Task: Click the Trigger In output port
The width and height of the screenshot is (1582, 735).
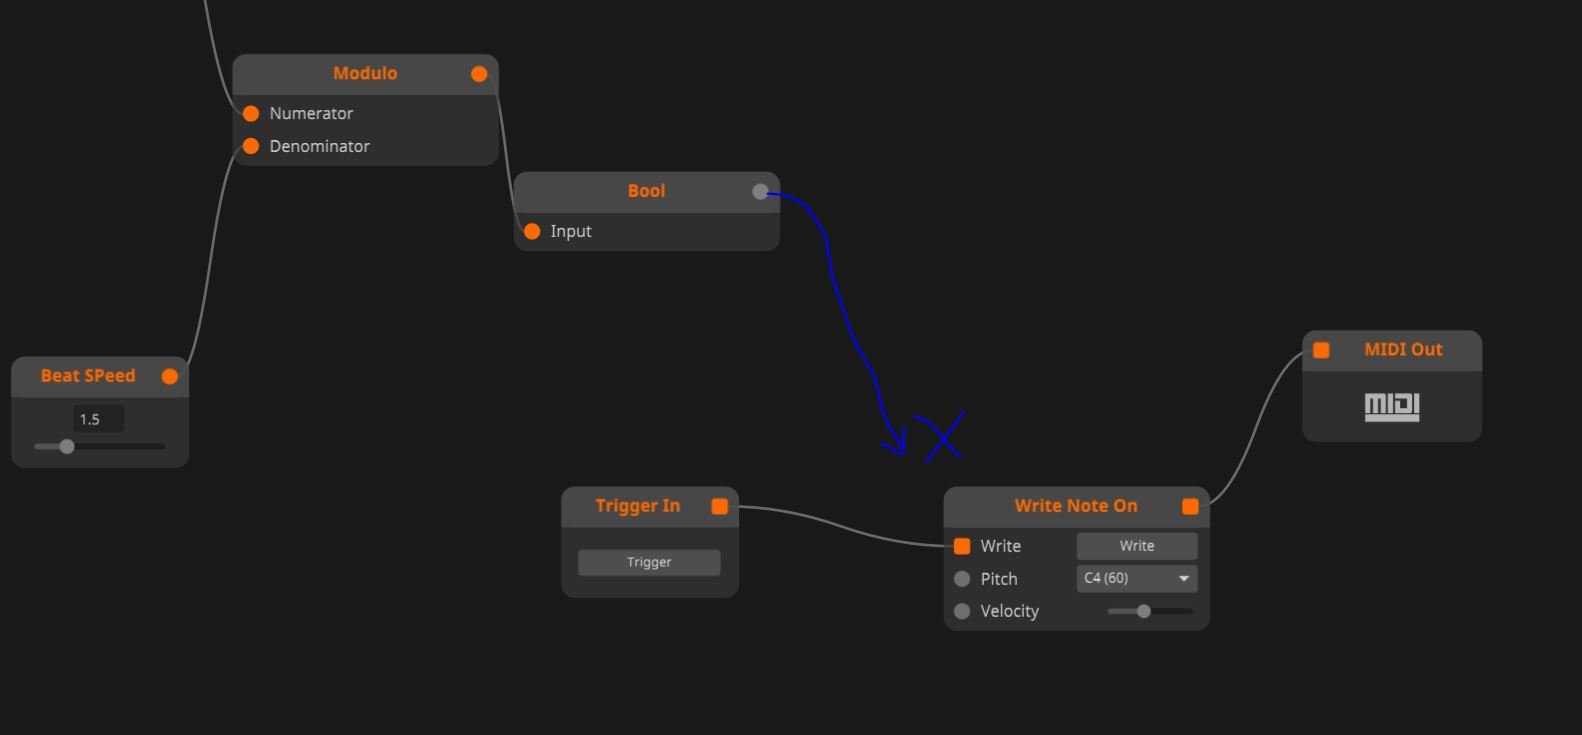Action: 719,507
